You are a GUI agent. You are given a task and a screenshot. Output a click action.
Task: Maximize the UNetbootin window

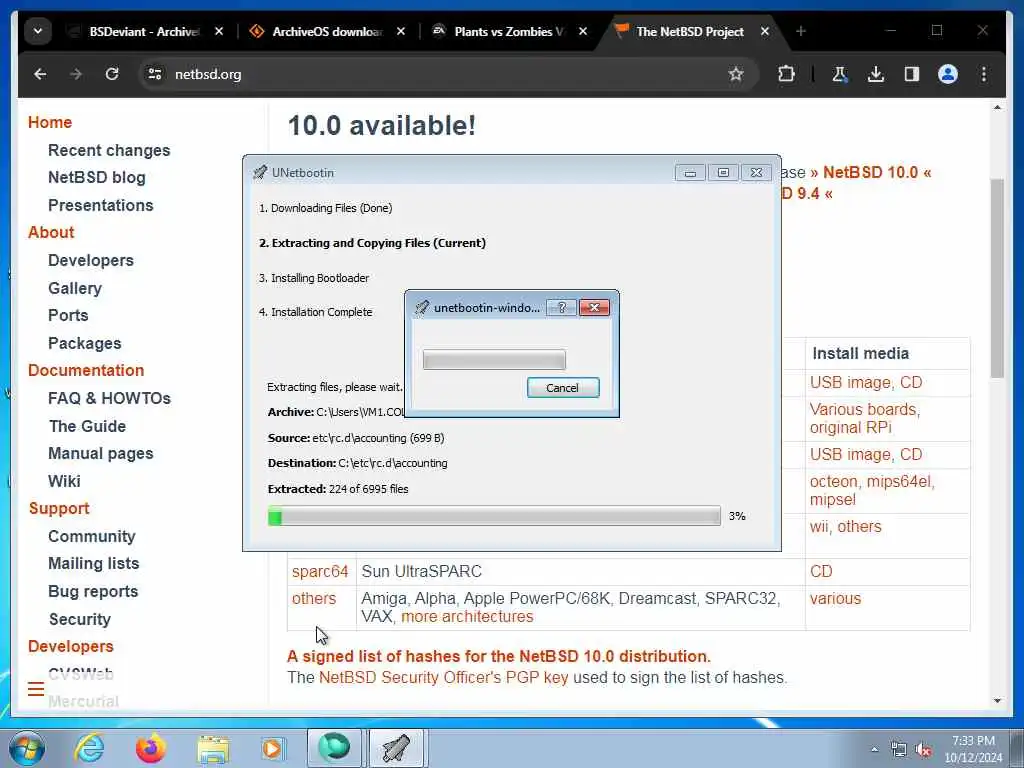pos(723,172)
